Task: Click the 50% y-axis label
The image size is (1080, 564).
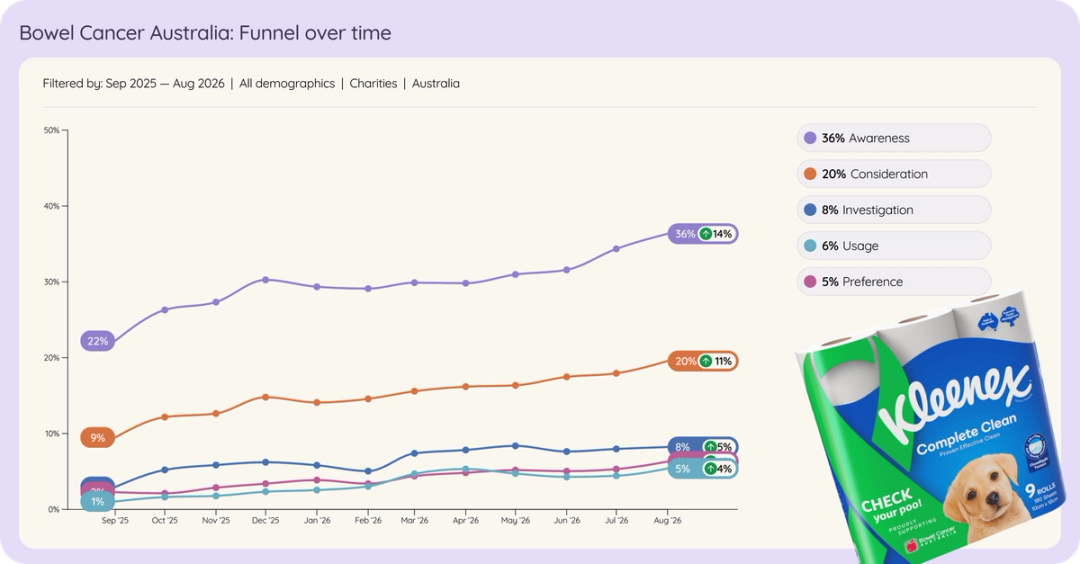Action: (52, 130)
